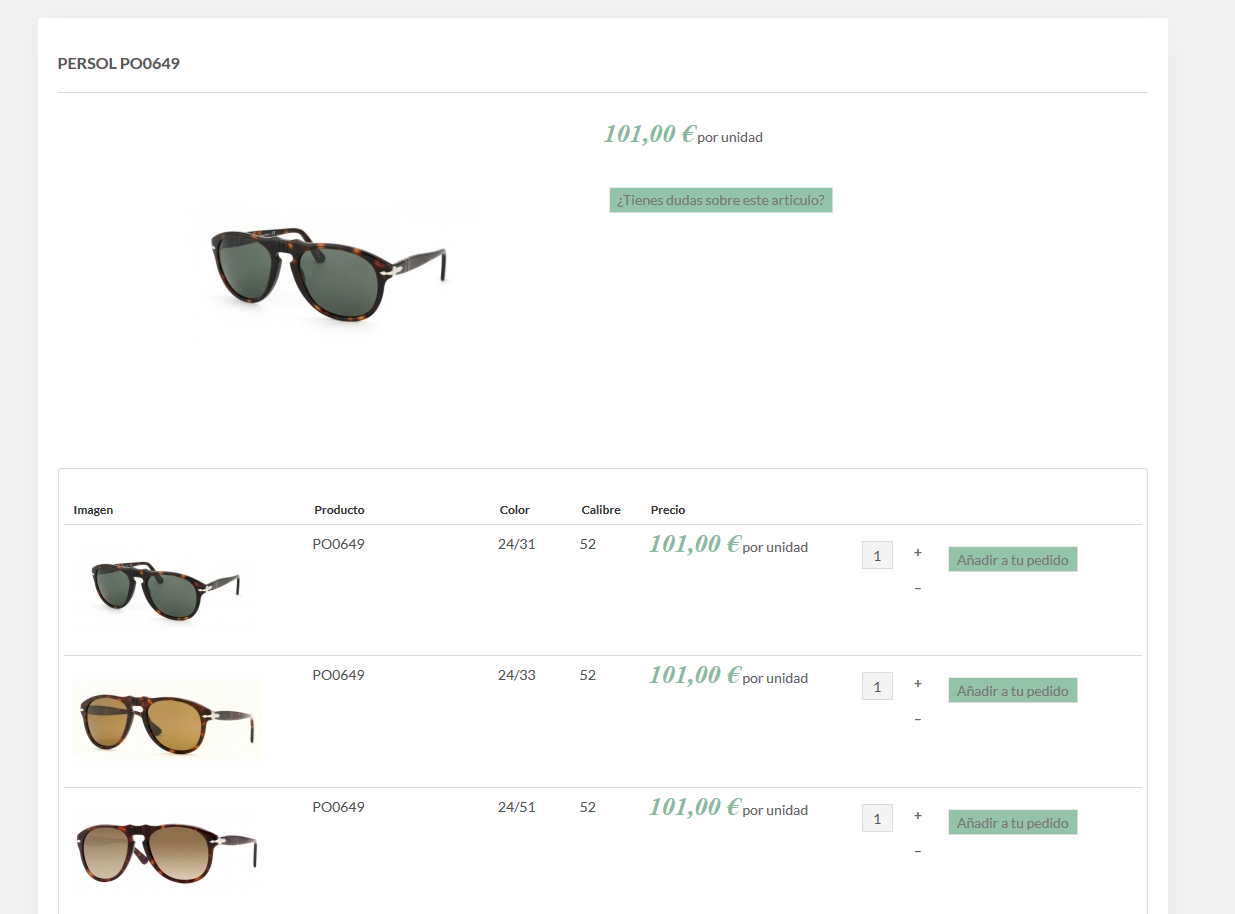Viewport: 1235px width, 914px height.
Task: Increase quantity for color 24/51 with plus
Action: [918, 816]
